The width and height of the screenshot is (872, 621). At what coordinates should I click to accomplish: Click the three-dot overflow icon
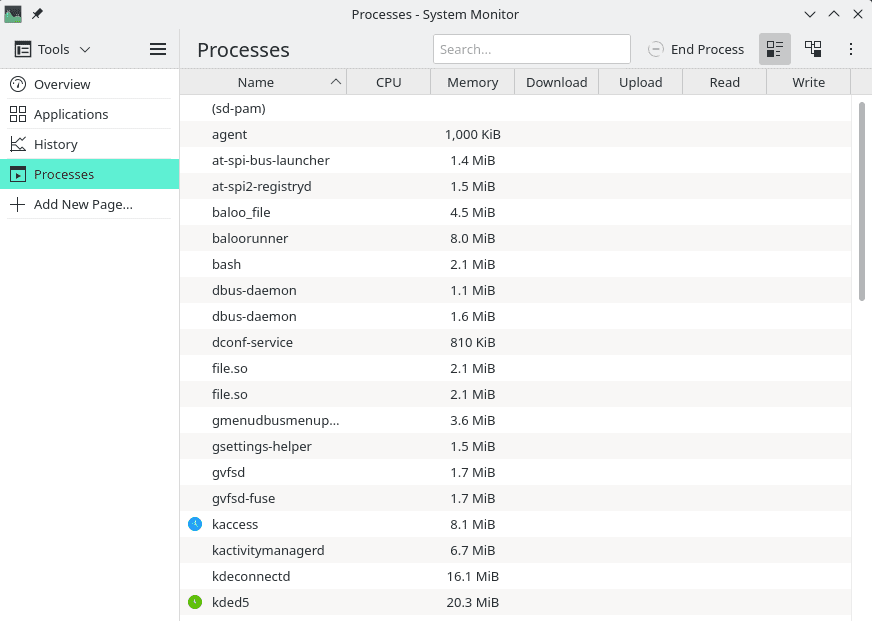click(x=850, y=48)
